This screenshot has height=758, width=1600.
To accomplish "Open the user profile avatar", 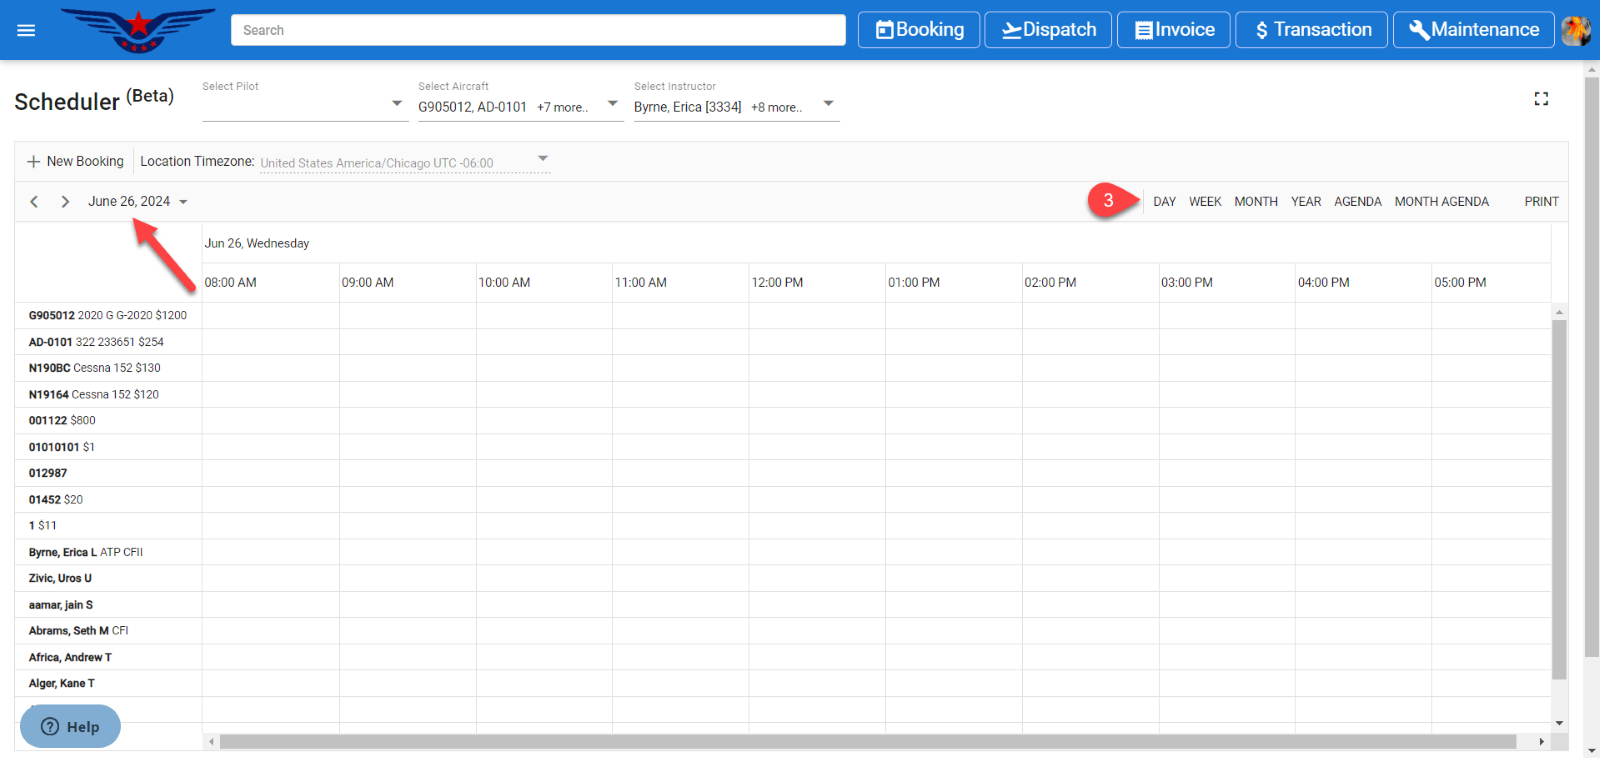I will [1576, 30].
